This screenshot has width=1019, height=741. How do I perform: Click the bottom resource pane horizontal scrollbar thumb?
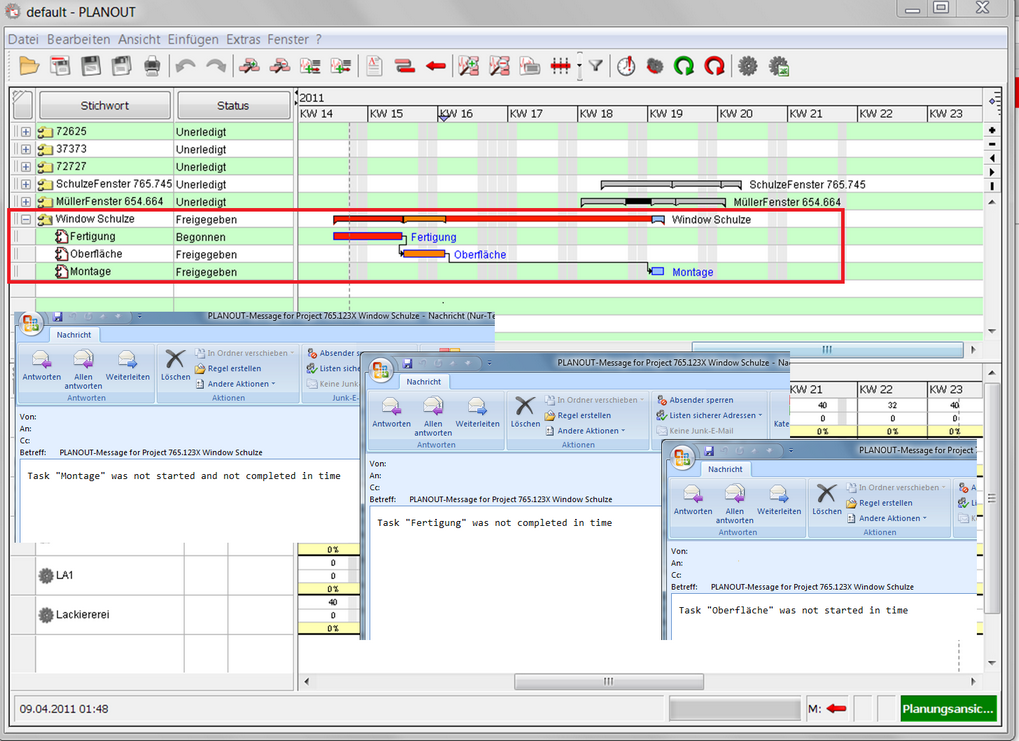click(609, 681)
